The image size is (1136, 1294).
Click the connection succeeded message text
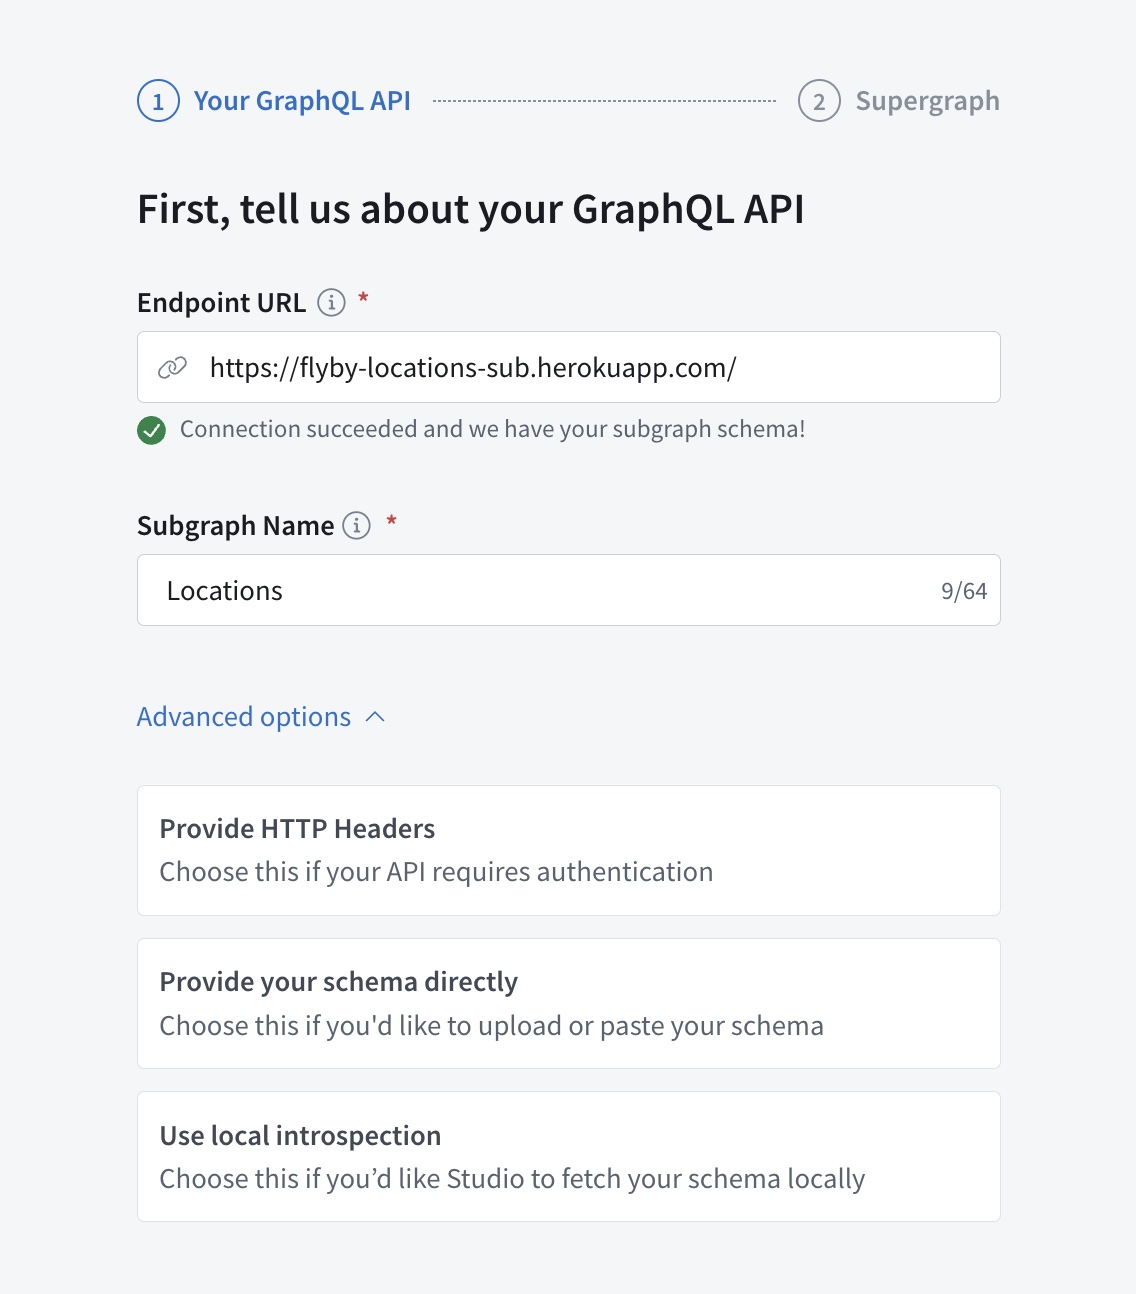(x=491, y=429)
